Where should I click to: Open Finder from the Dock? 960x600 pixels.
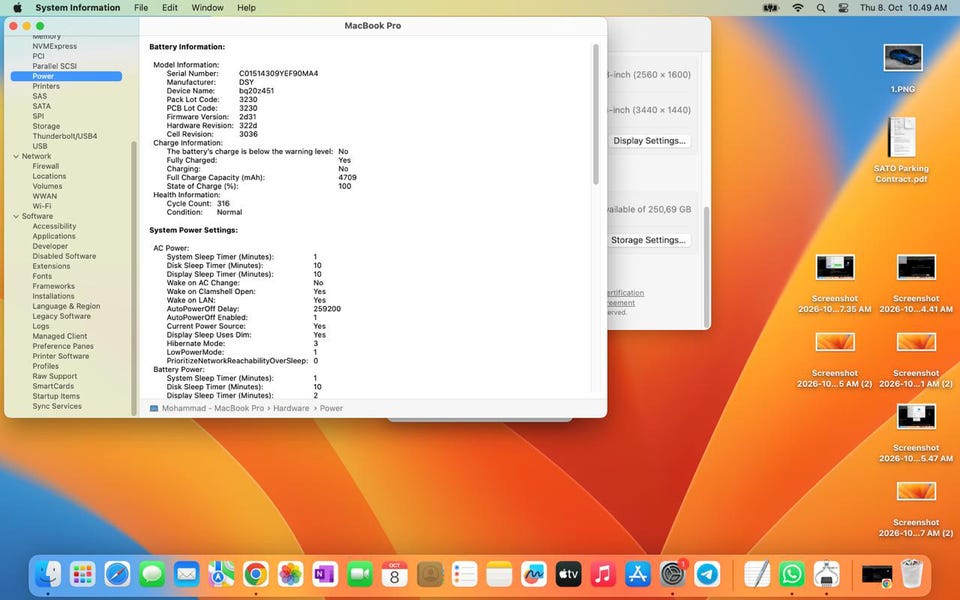point(48,574)
